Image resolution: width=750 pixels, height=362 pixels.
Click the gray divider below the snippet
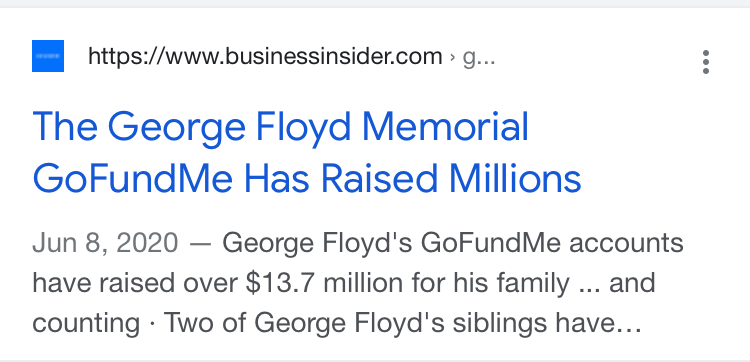coord(375,361)
